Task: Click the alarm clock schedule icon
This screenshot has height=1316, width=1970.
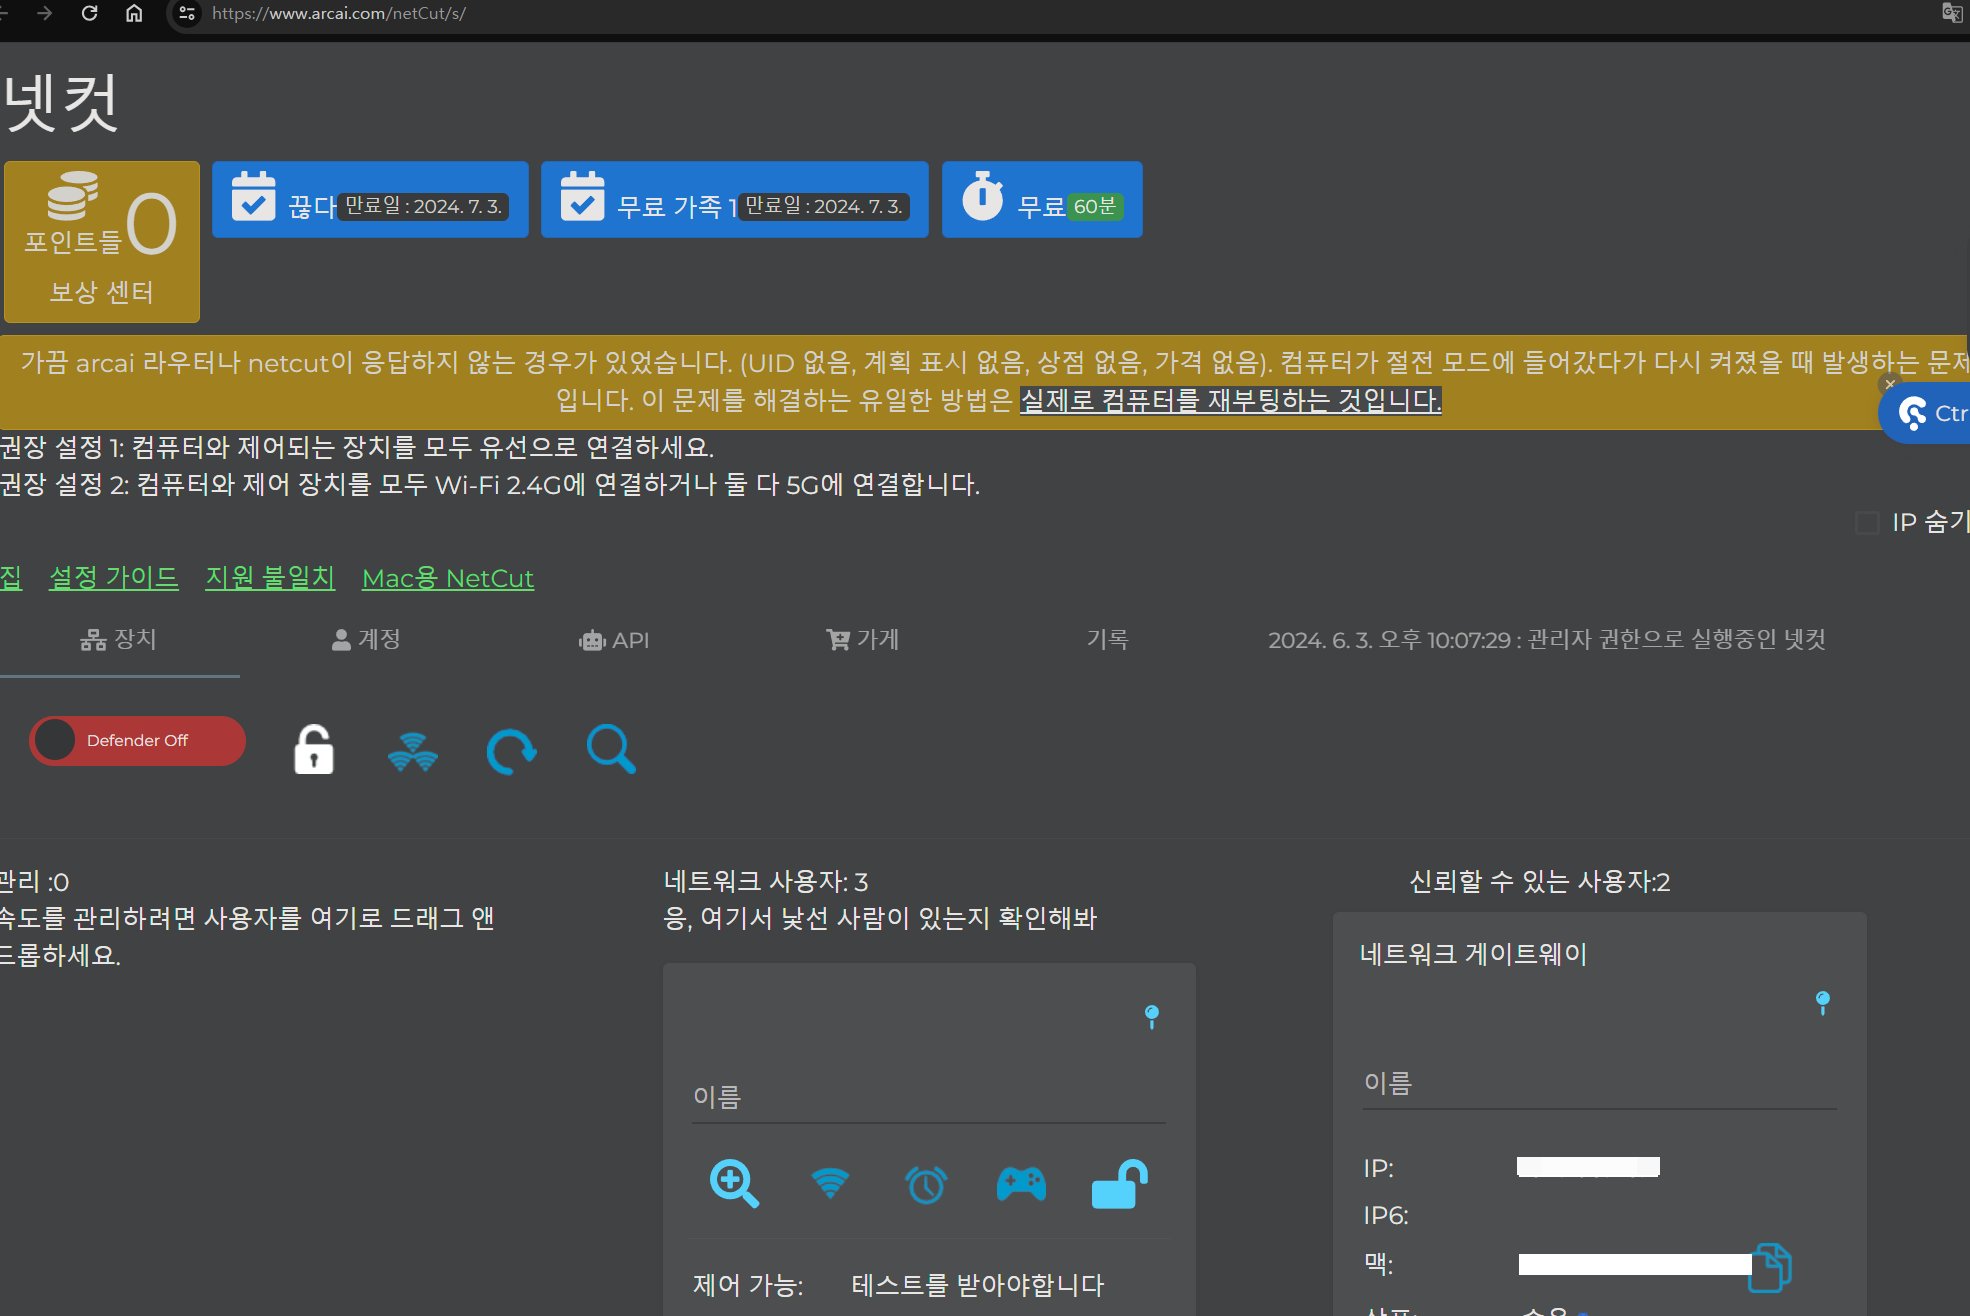Action: [x=926, y=1185]
